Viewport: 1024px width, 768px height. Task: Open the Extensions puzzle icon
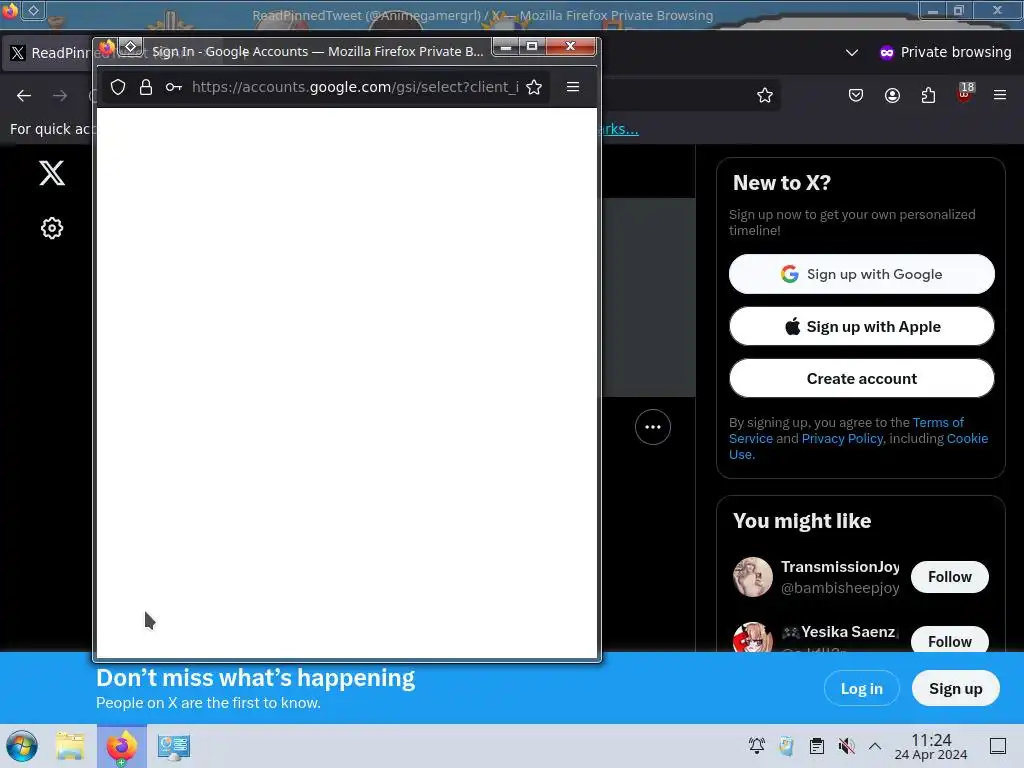(x=928, y=95)
